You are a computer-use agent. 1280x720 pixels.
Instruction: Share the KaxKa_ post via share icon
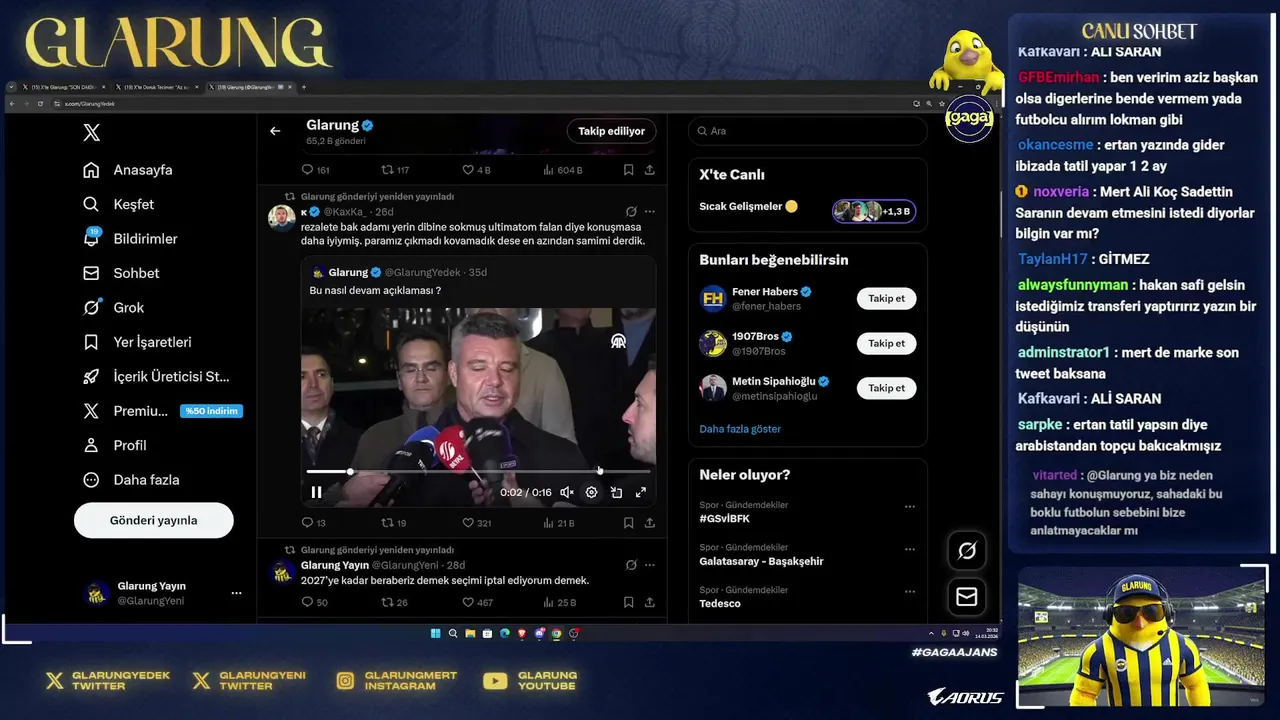point(650,522)
